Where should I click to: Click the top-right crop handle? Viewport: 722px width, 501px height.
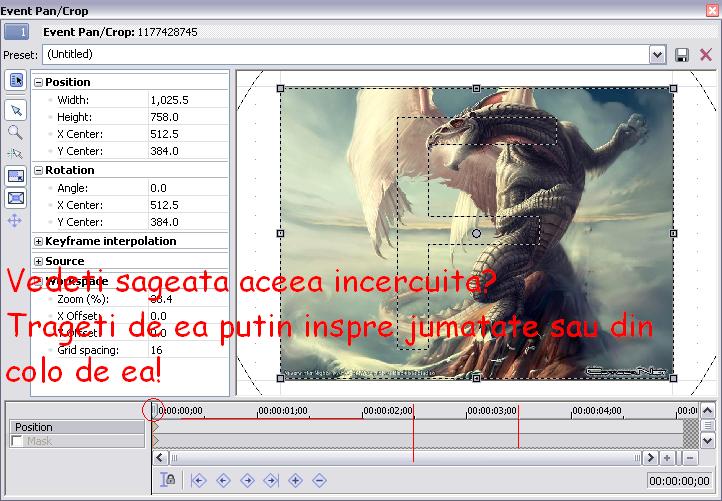tap(673, 88)
